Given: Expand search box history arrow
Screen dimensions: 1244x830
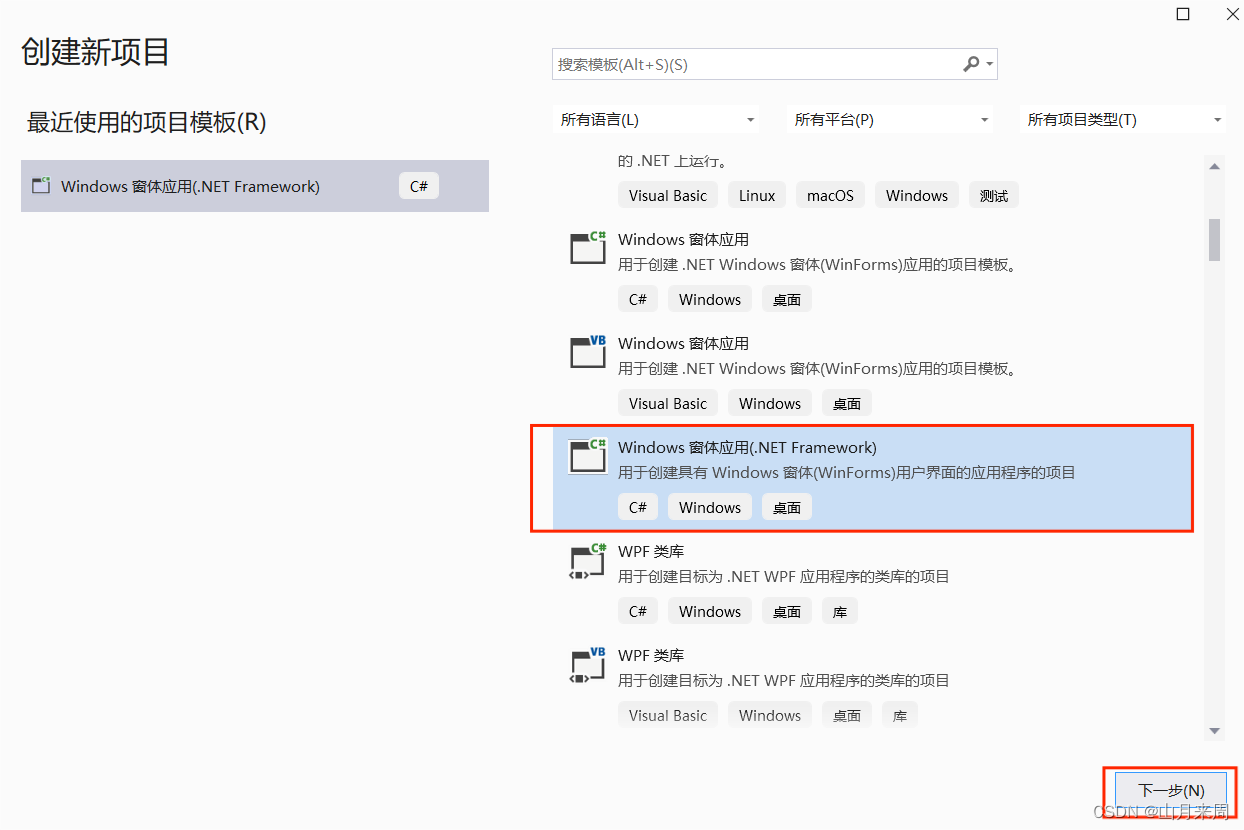Looking at the screenshot, I should coord(990,65).
